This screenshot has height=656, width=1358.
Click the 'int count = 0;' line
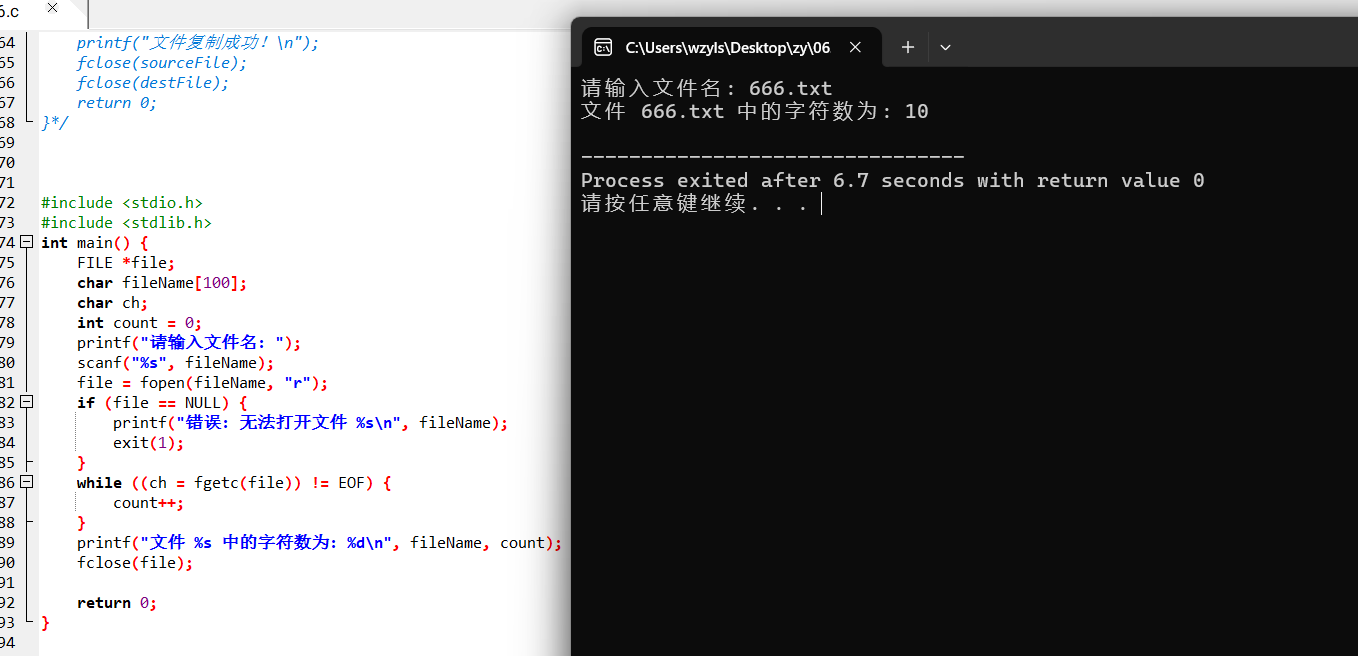point(140,322)
